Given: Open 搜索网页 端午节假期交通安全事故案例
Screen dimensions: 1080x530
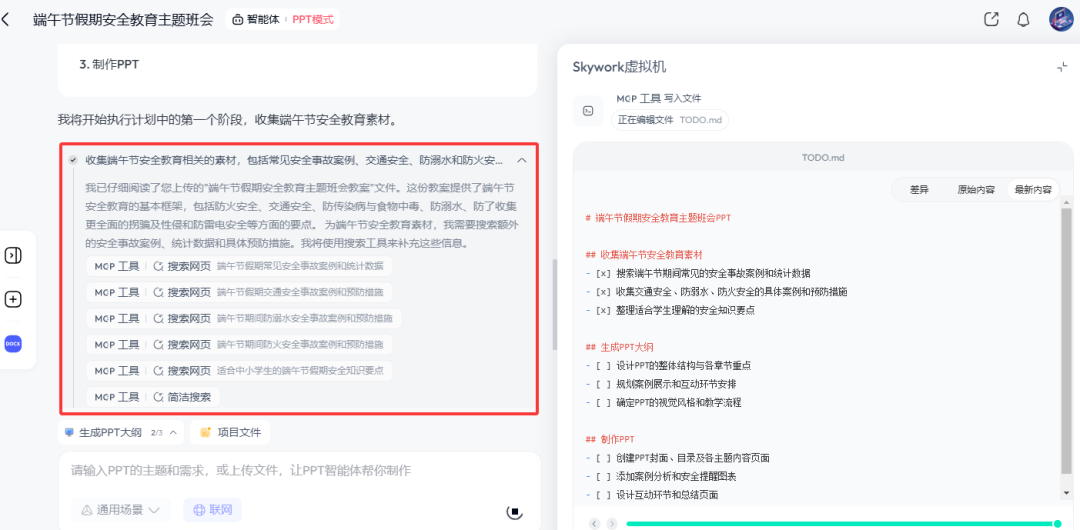Looking at the screenshot, I should (x=239, y=292).
